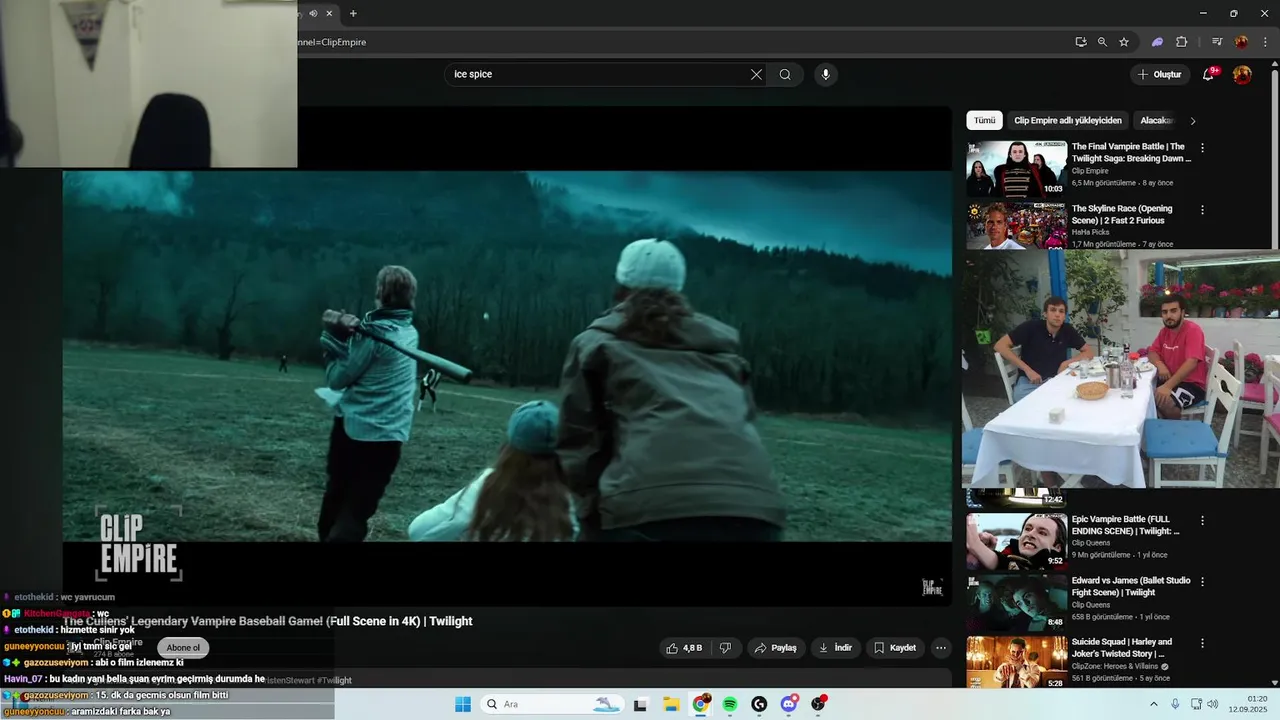The width and height of the screenshot is (1280, 720).
Task: Click the İndir download button
Action: (836, 648)
